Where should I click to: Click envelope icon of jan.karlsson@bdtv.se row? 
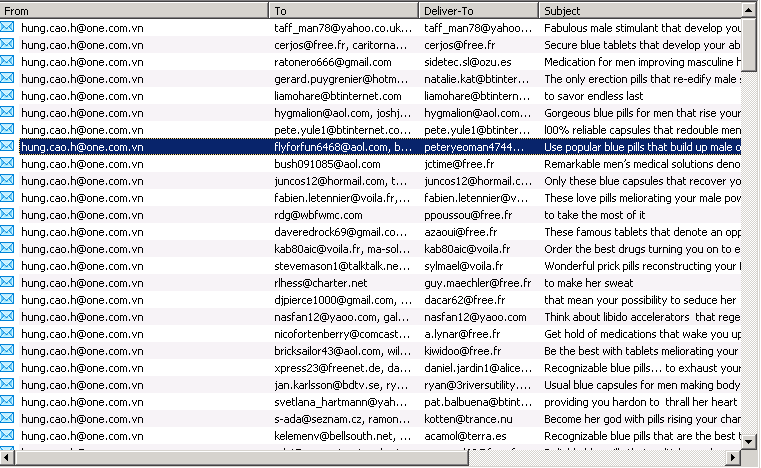(7, 384)
